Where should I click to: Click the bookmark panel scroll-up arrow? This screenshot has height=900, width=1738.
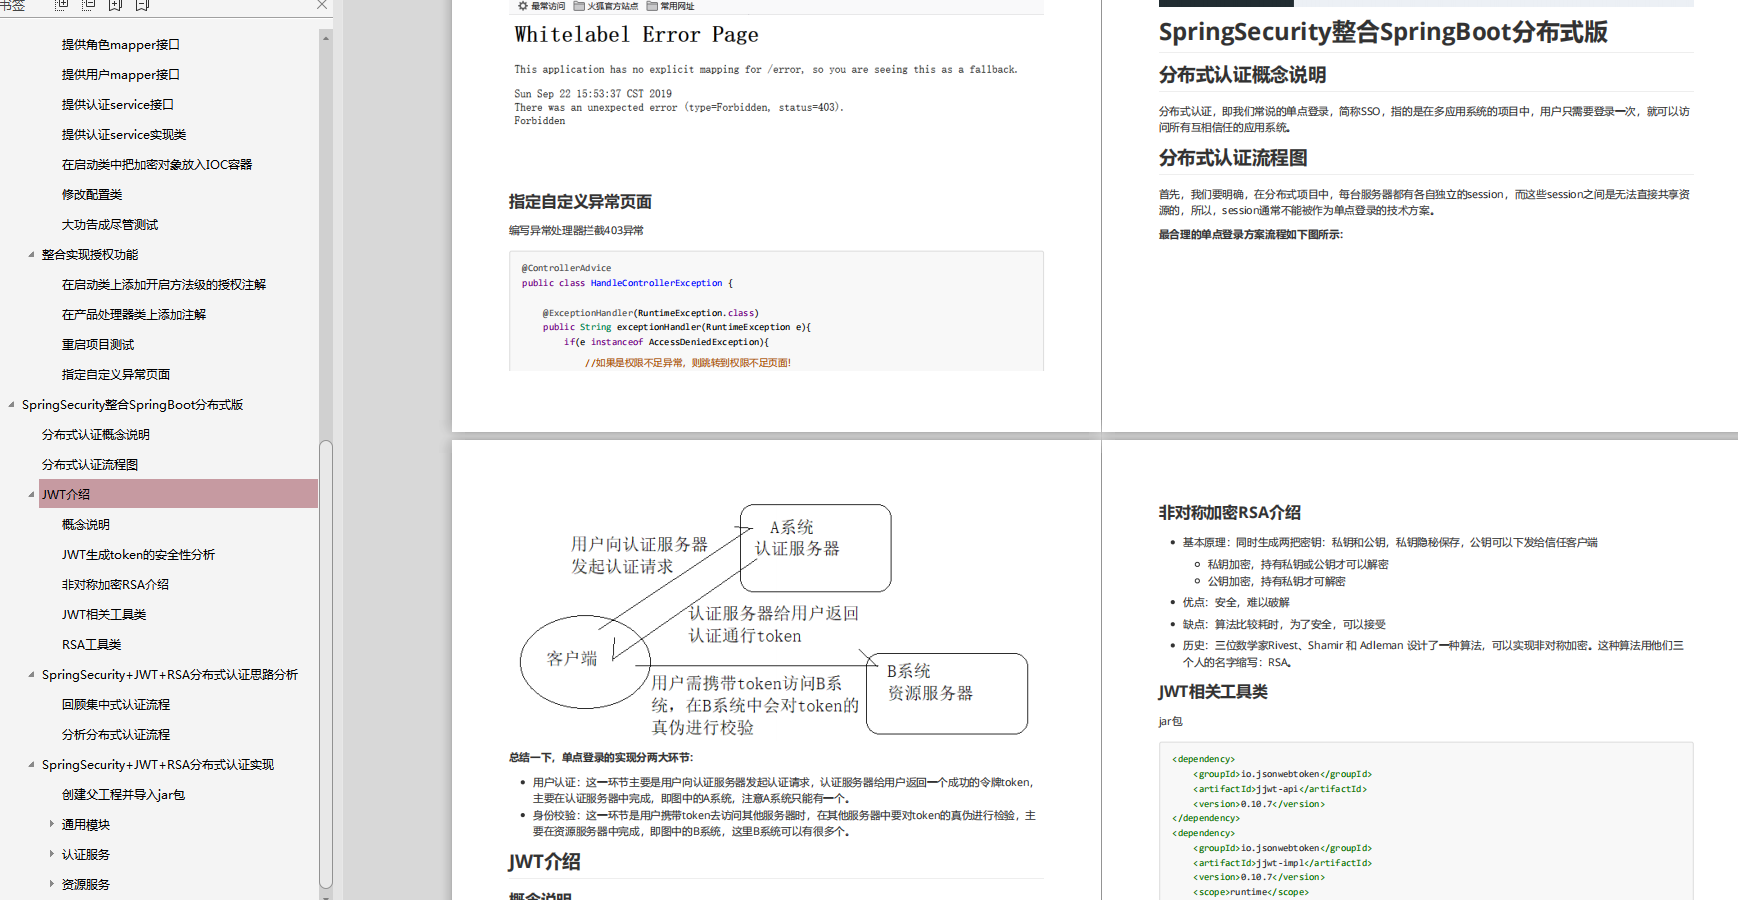point(326,38)
